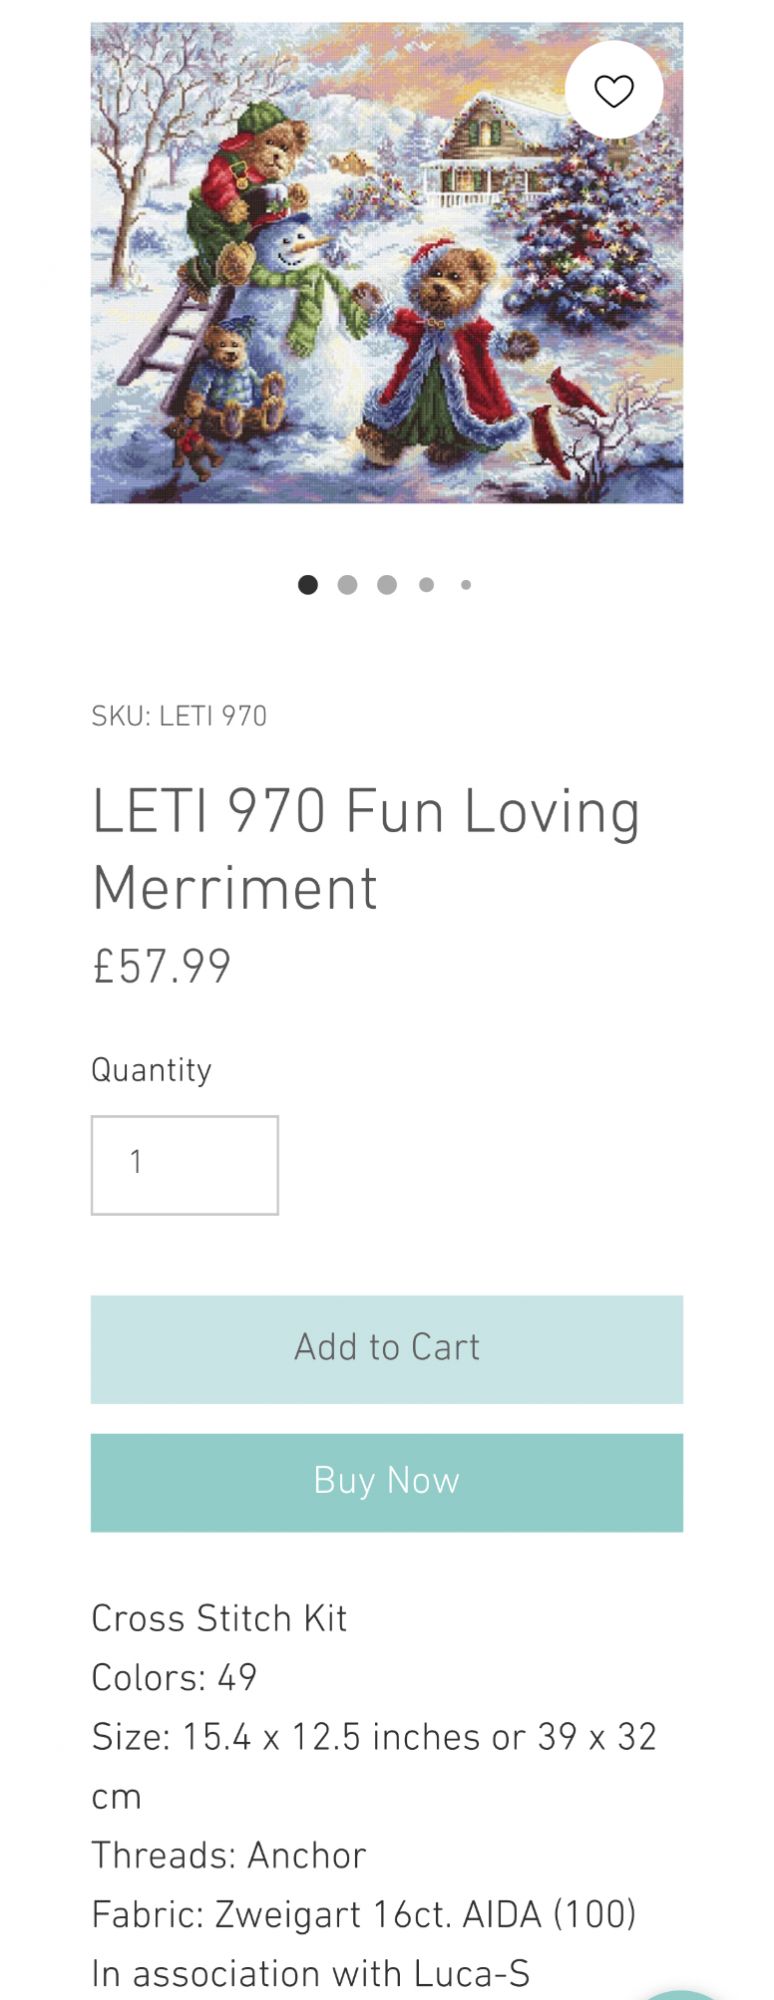The height and width of the screenshot is (2000, 774).
Task: Click the Colors: 49 description line
Action: 174,1677
